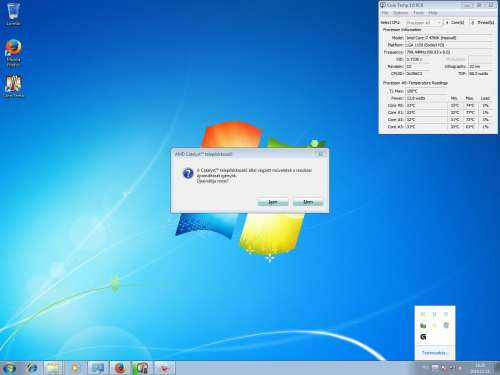
Task: Switch to Firefox taskbar button
Action: click(119, 368)
